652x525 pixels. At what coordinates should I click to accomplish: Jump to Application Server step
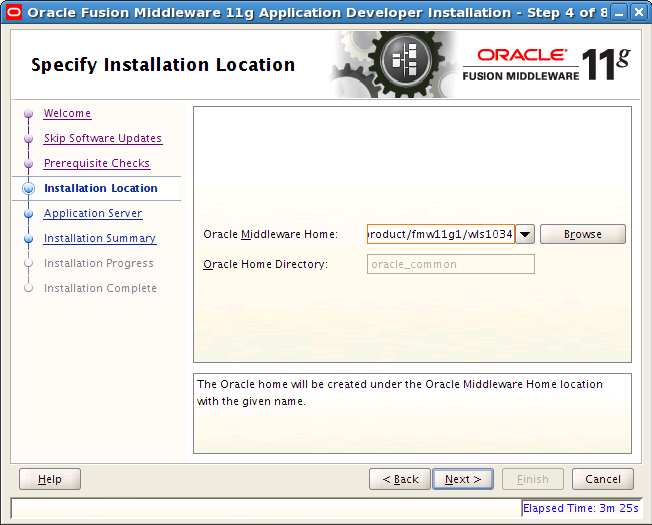93,213
